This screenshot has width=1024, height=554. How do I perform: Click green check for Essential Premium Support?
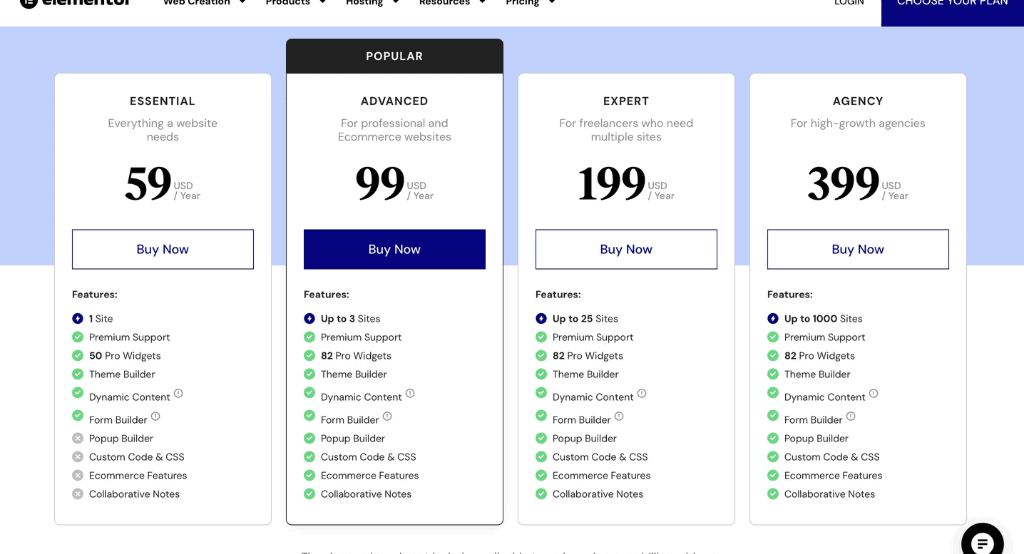(x=78, y=337)
